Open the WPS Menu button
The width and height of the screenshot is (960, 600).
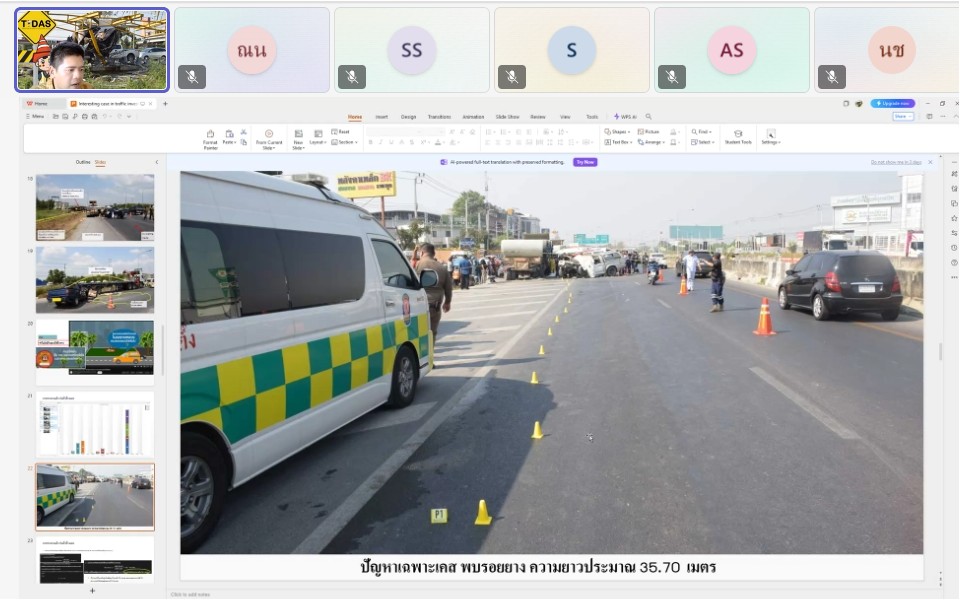(35, 116)
